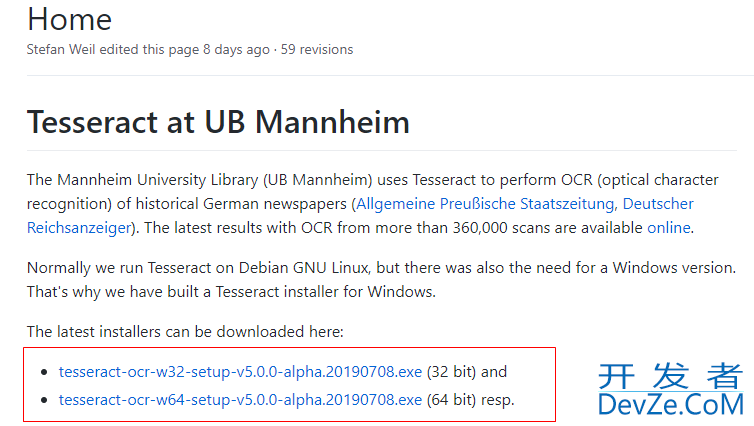Click the bullet before the w32 installer

[x=44, y=372]
